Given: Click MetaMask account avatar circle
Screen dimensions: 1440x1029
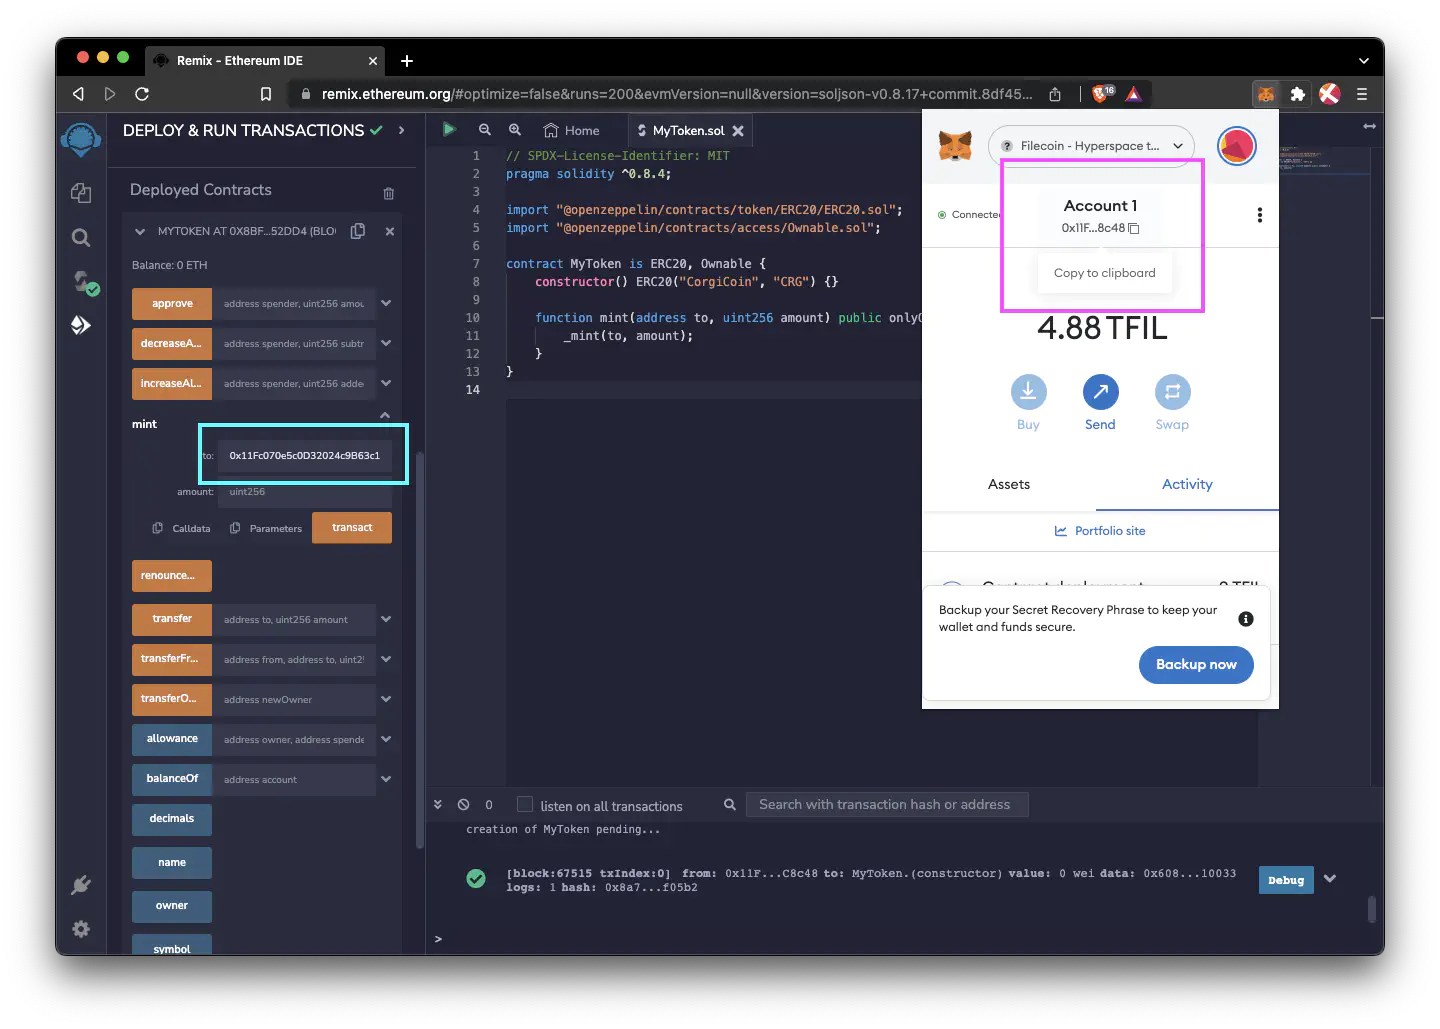Looking at the screenshot, I should point(1237,146).
